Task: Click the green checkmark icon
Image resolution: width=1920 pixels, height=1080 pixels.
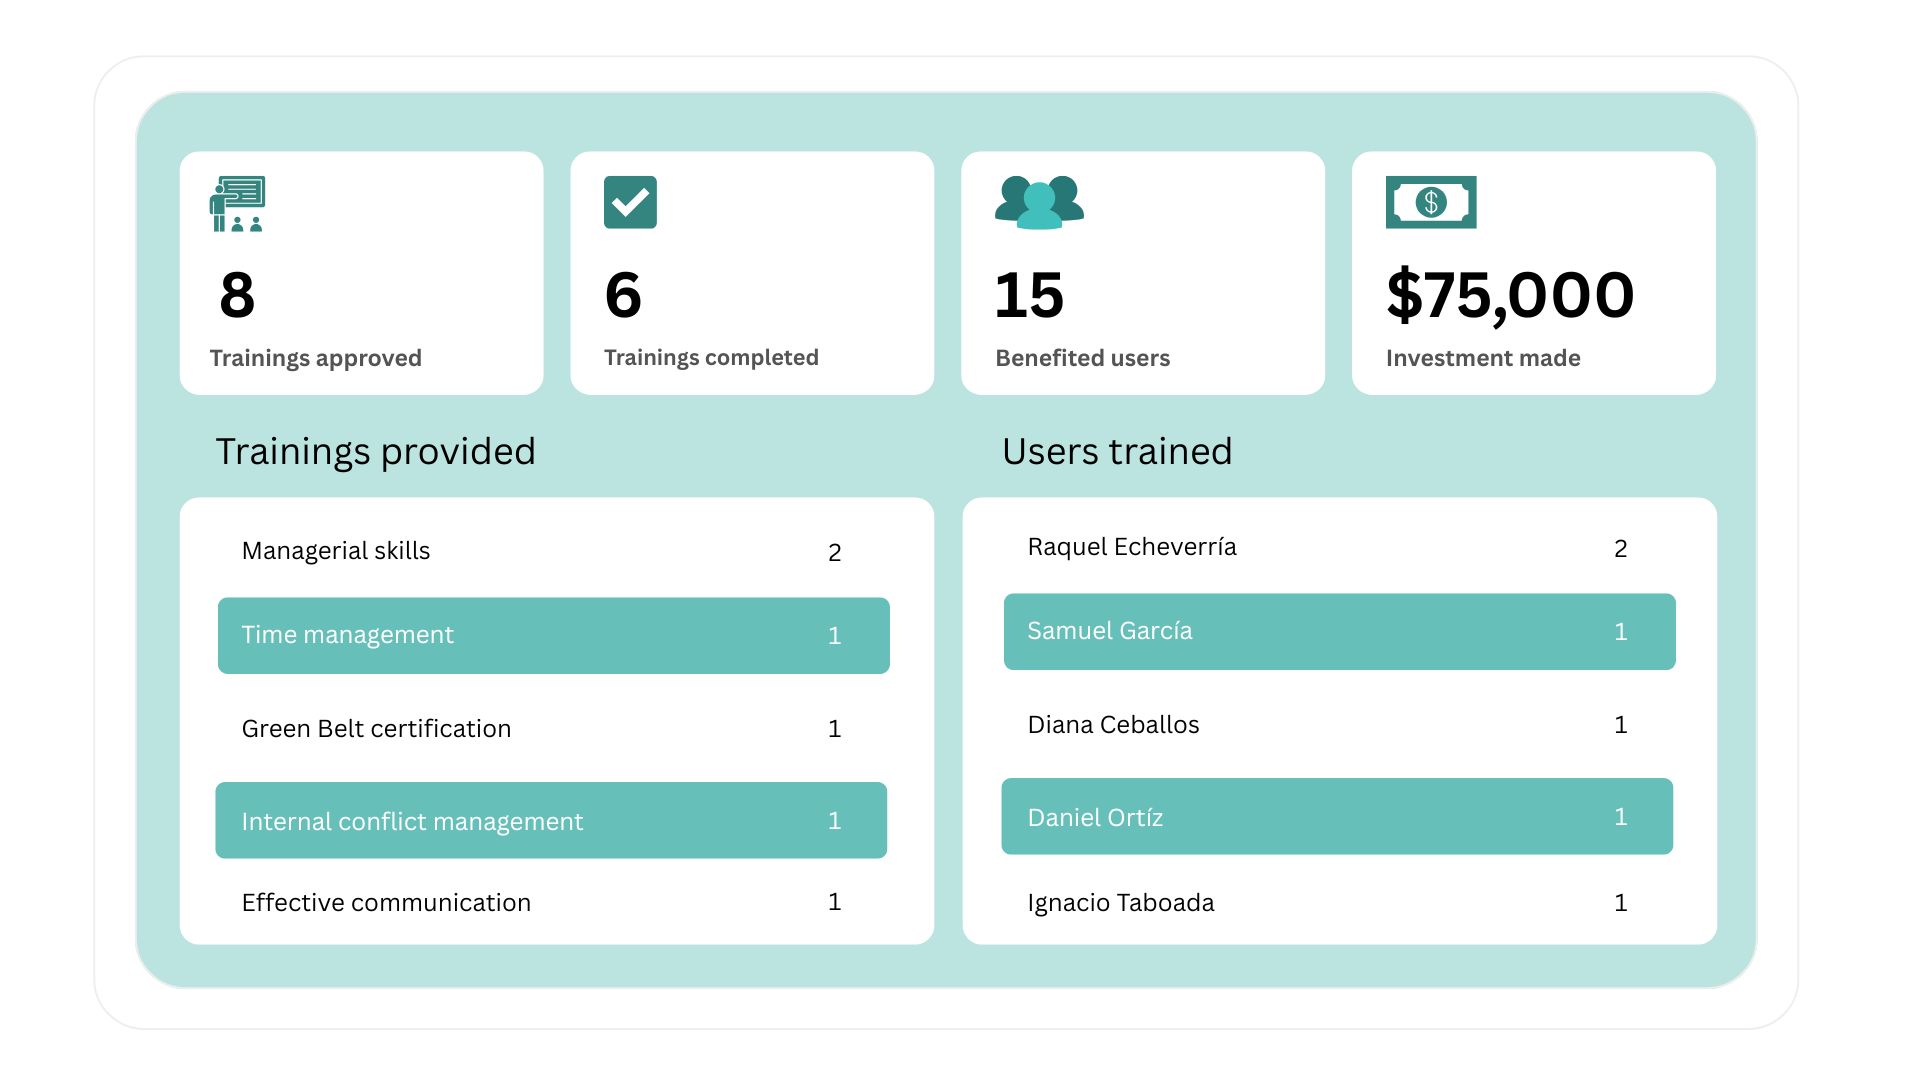Action: pos(630,202)
